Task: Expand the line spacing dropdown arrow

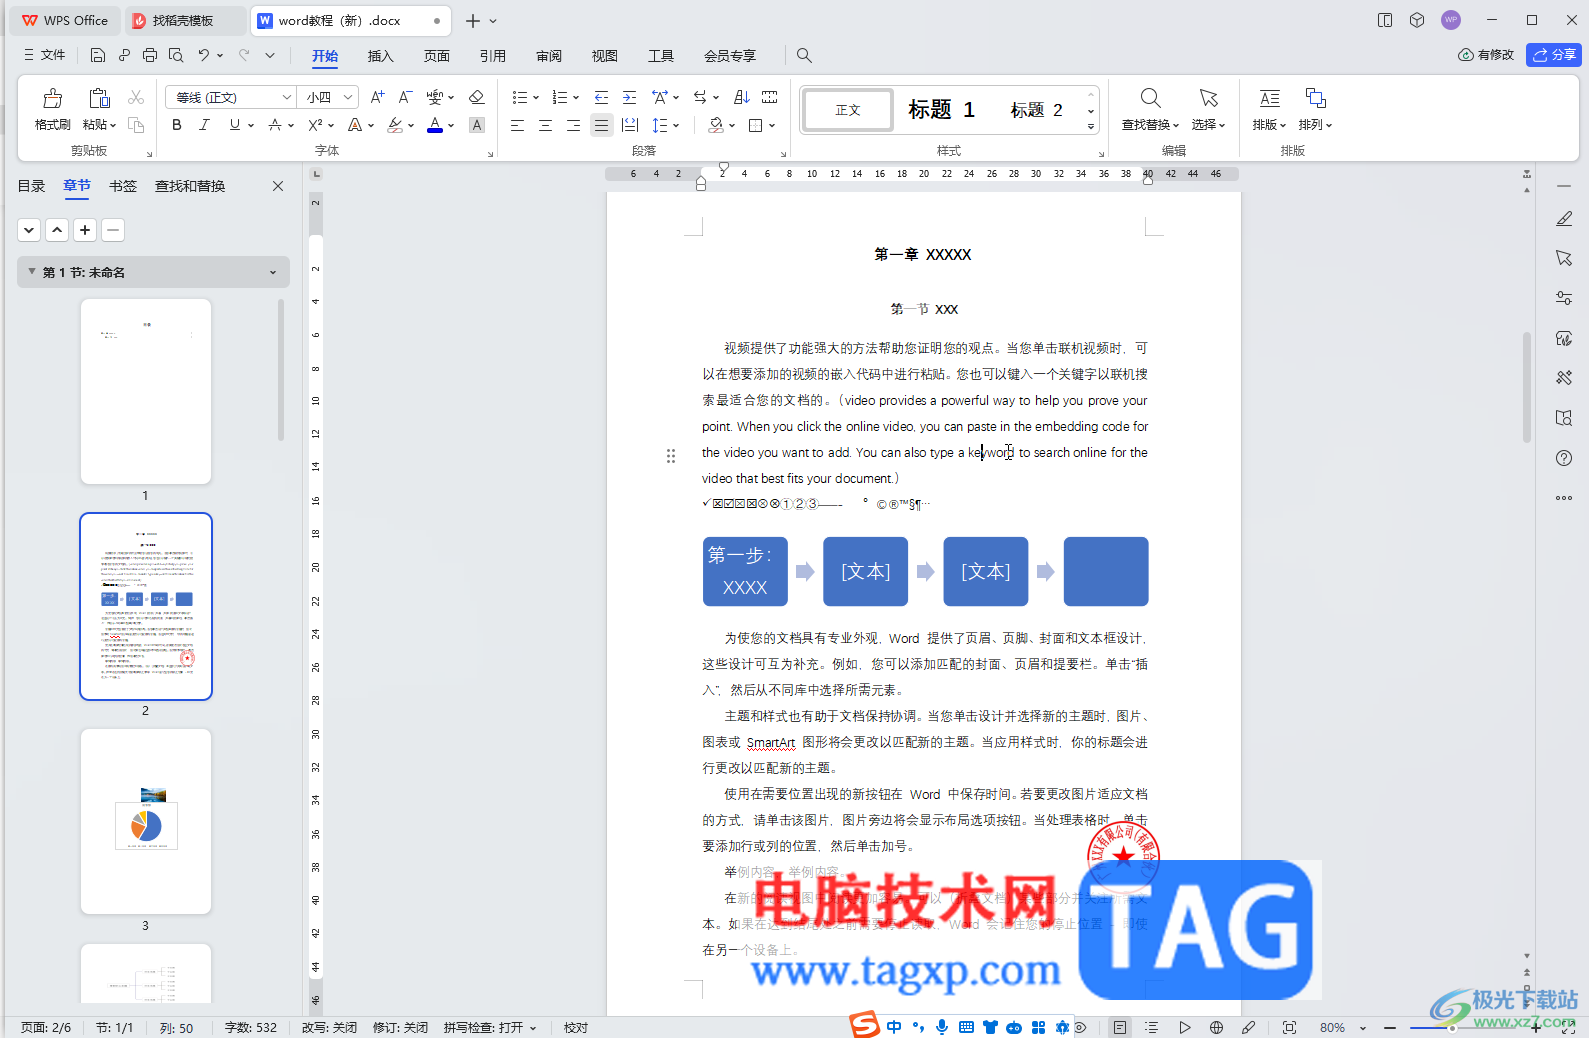Action: coord(676,126)
